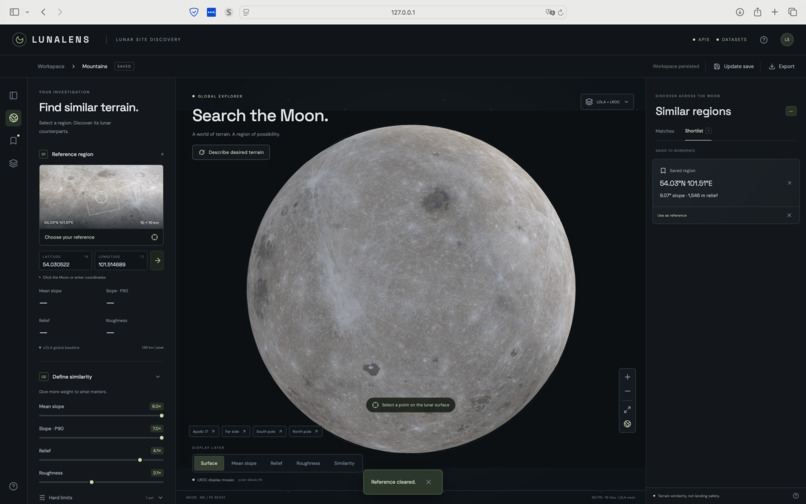Image resolution: width=806 pixels, height=504 pixels.
Task: Click the help question-mark icon in top header
Action: (763, 40)
